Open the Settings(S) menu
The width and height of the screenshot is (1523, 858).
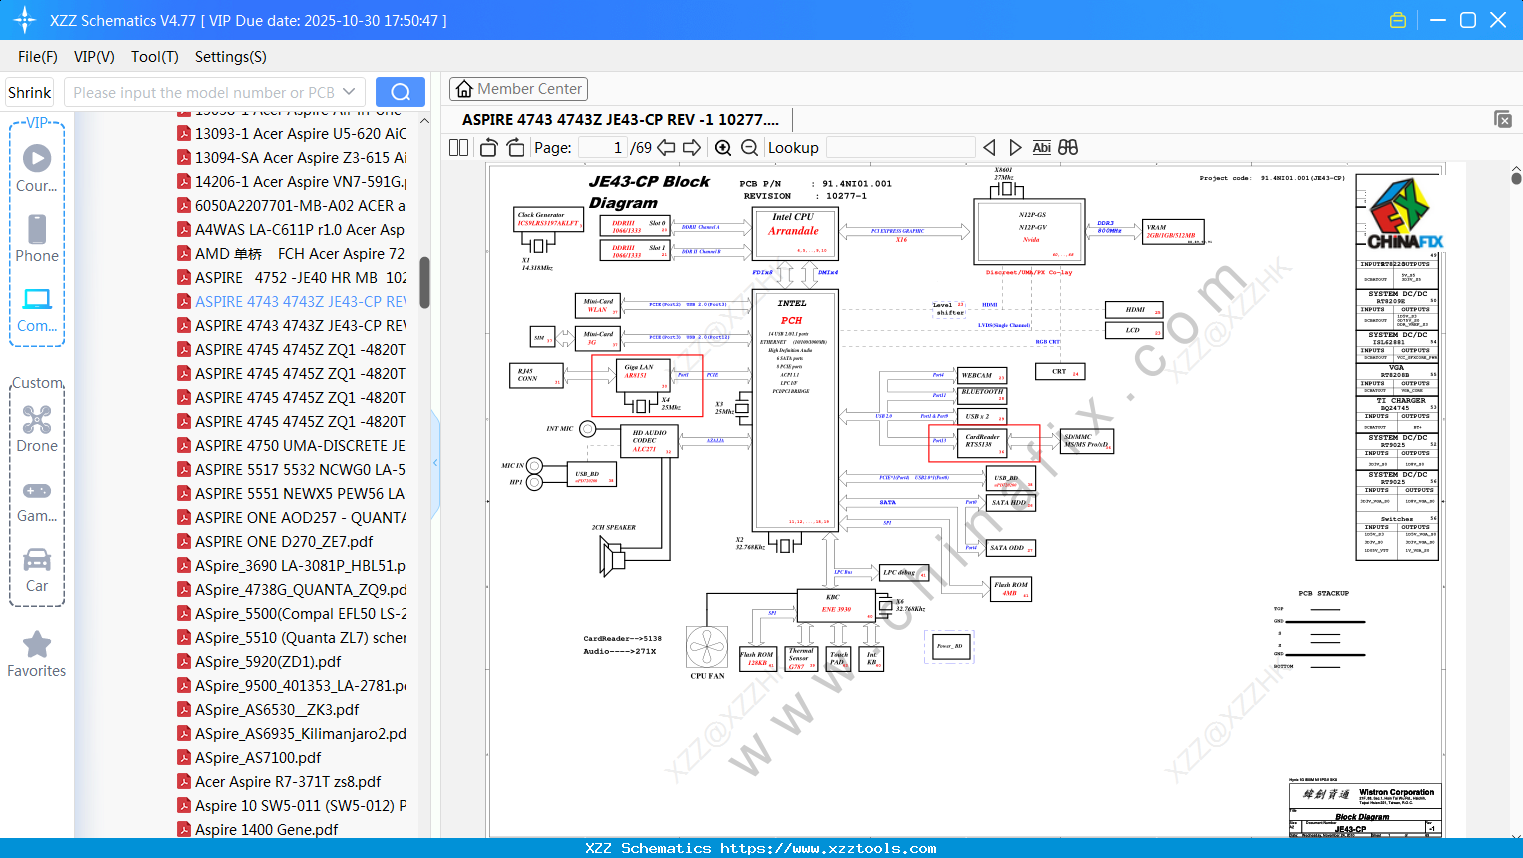231,57
